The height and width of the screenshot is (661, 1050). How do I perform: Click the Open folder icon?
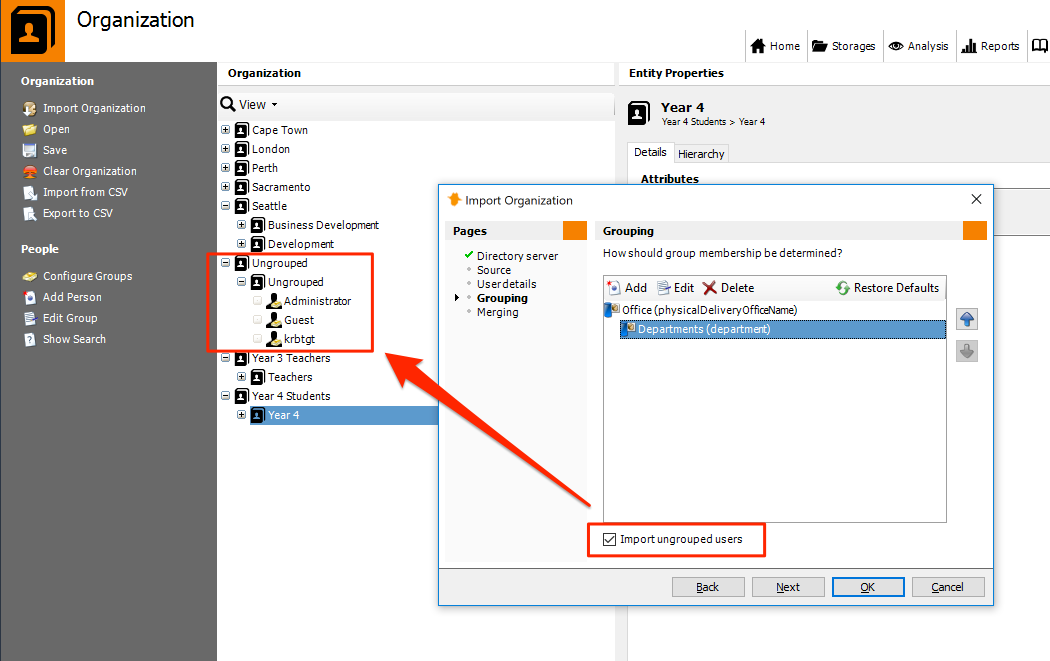pyautogui.click(x=29, y=129)
